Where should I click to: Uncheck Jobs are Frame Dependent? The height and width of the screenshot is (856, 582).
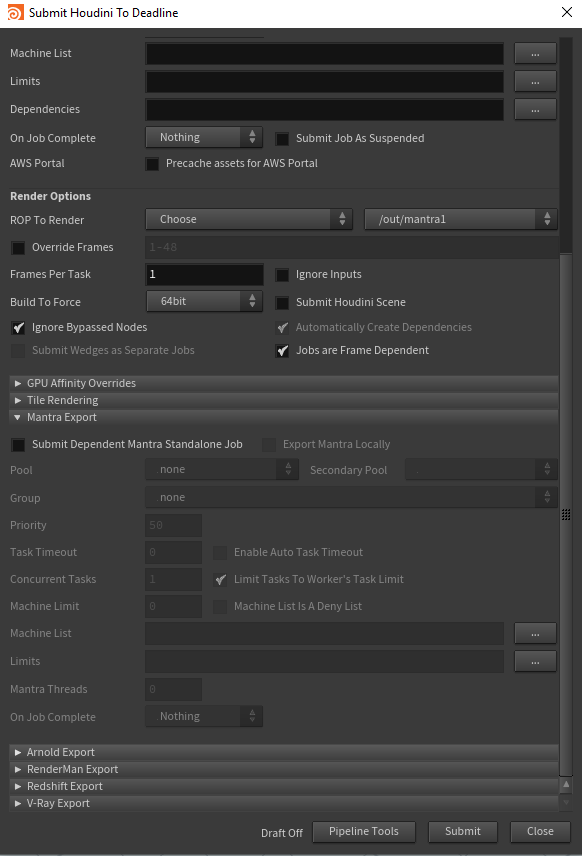click(x=282, y=350)
